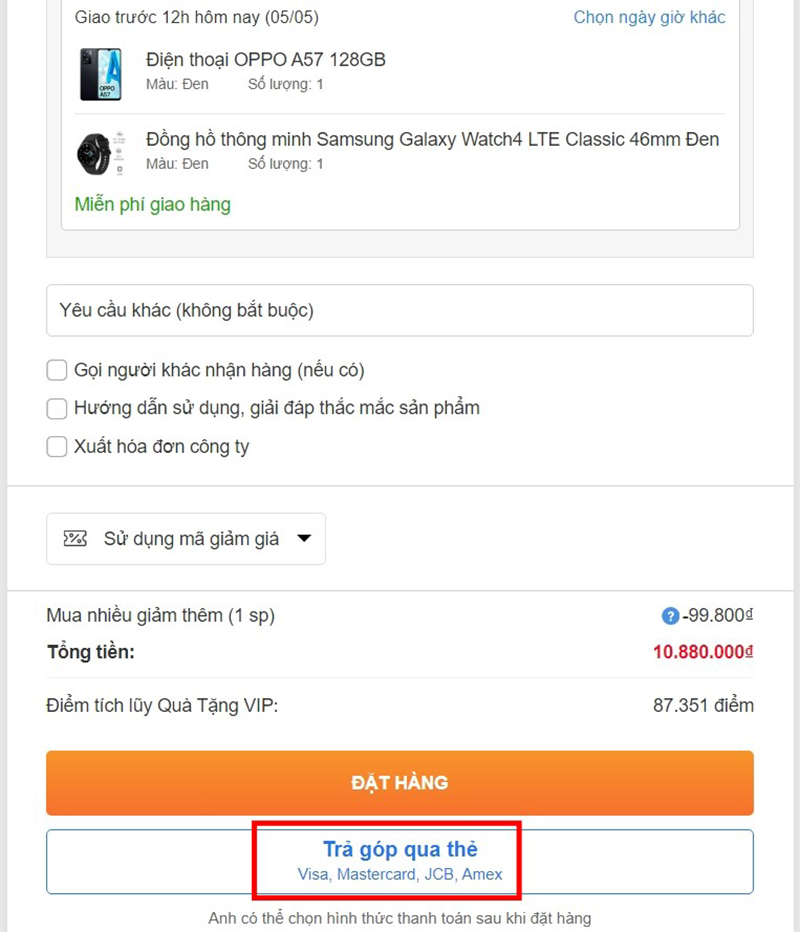Enable 'Hướng dẫn sử dụng, giải đáp thắc mắc sản phẩm'
800x932 pixels.
click(57, 408)
